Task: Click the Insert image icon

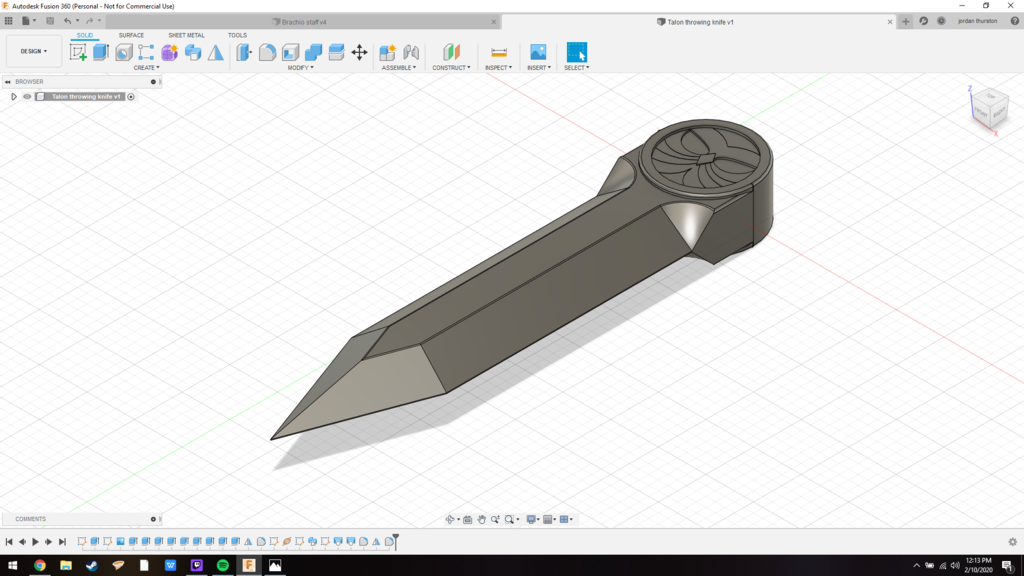Action: tap(538, 52)
